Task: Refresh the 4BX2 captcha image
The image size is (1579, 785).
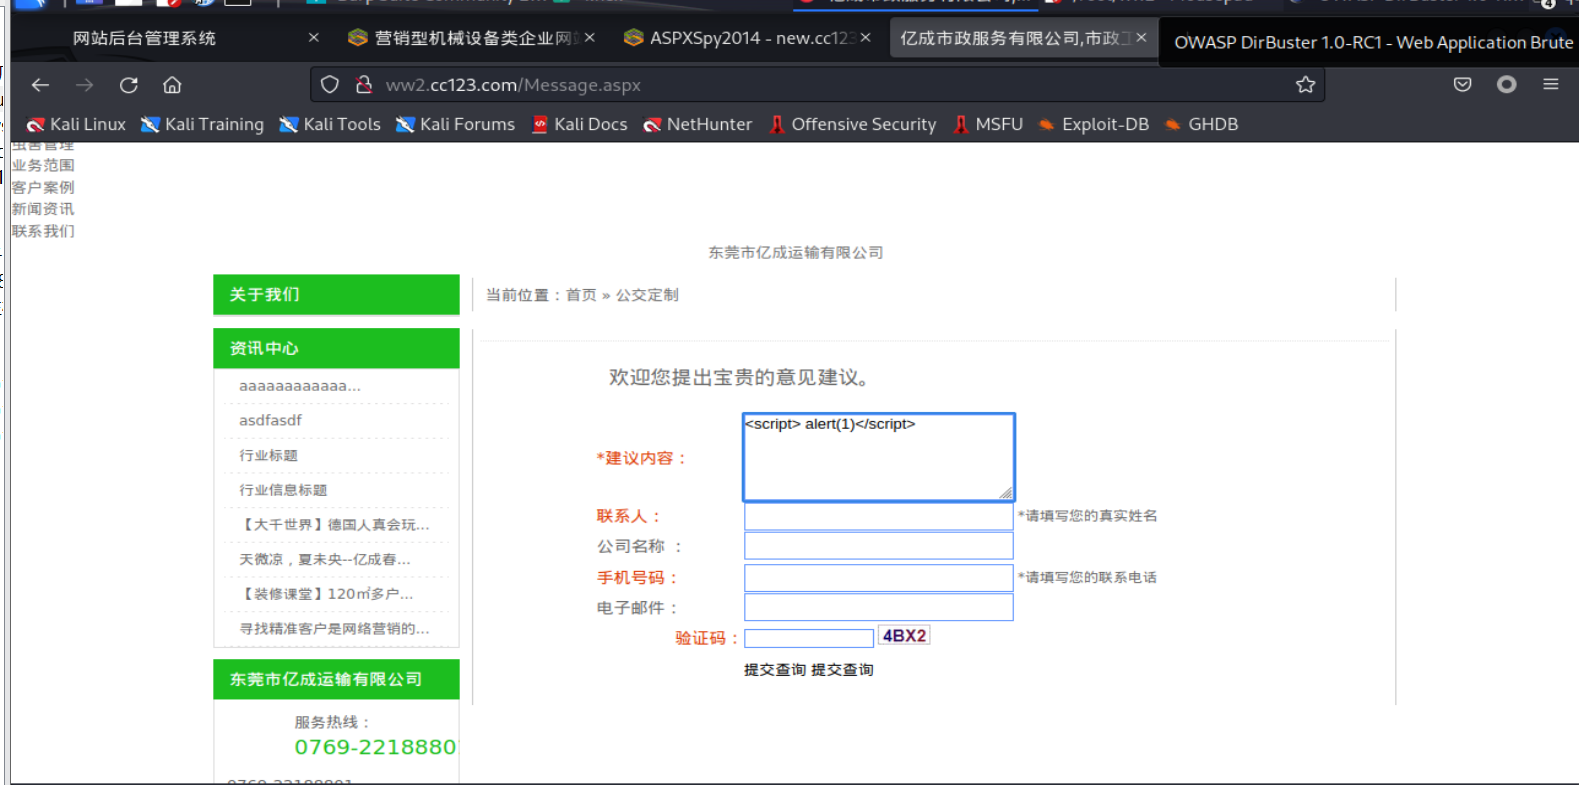Action: (904, 636)
